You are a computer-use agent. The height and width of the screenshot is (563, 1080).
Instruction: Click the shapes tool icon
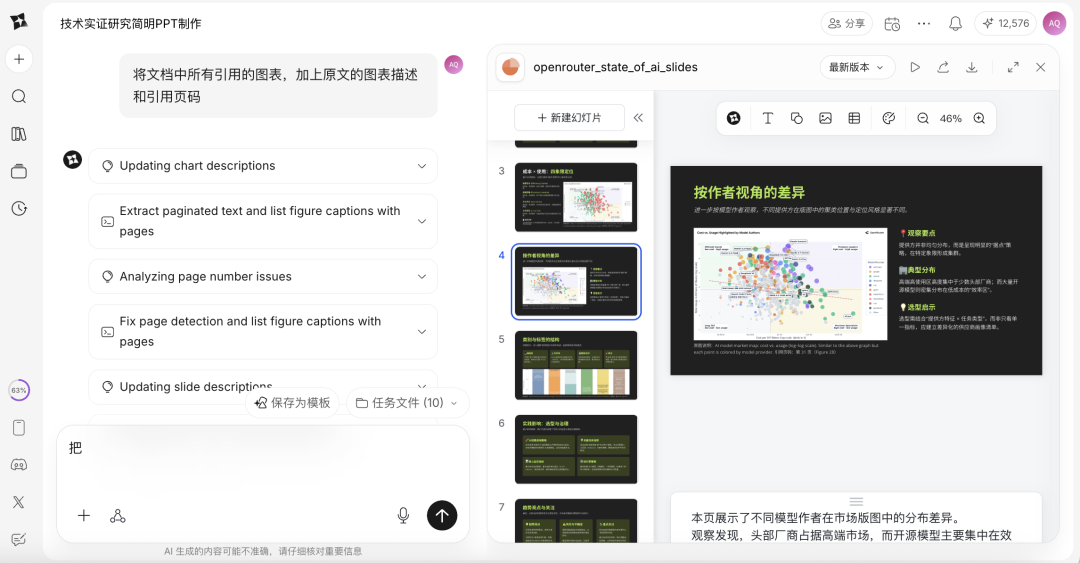[796, 119]
